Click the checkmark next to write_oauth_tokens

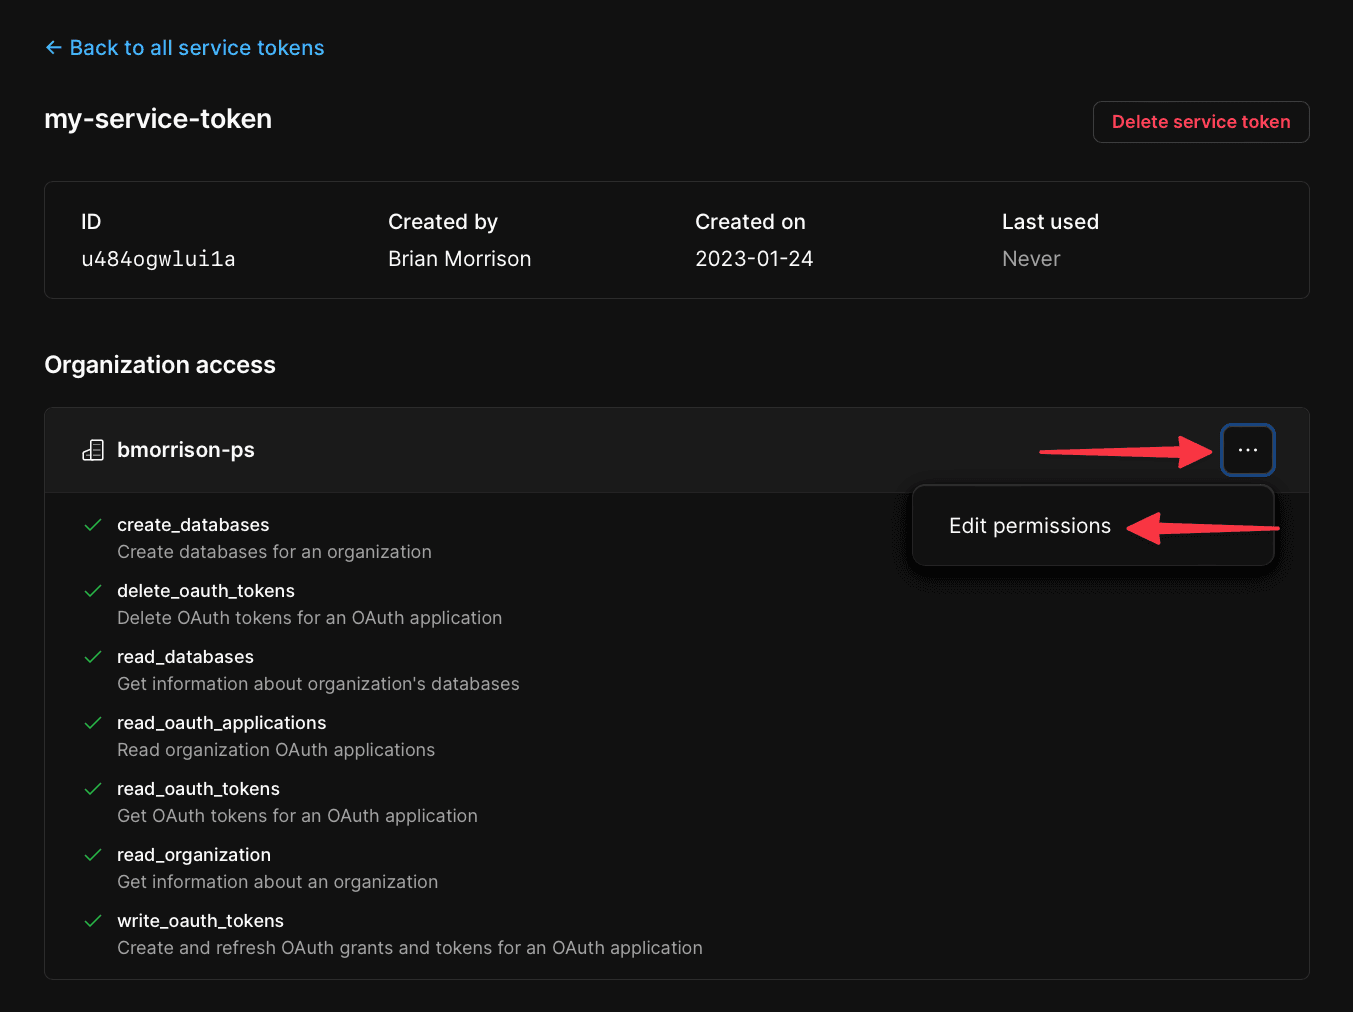tap(93, 921)
